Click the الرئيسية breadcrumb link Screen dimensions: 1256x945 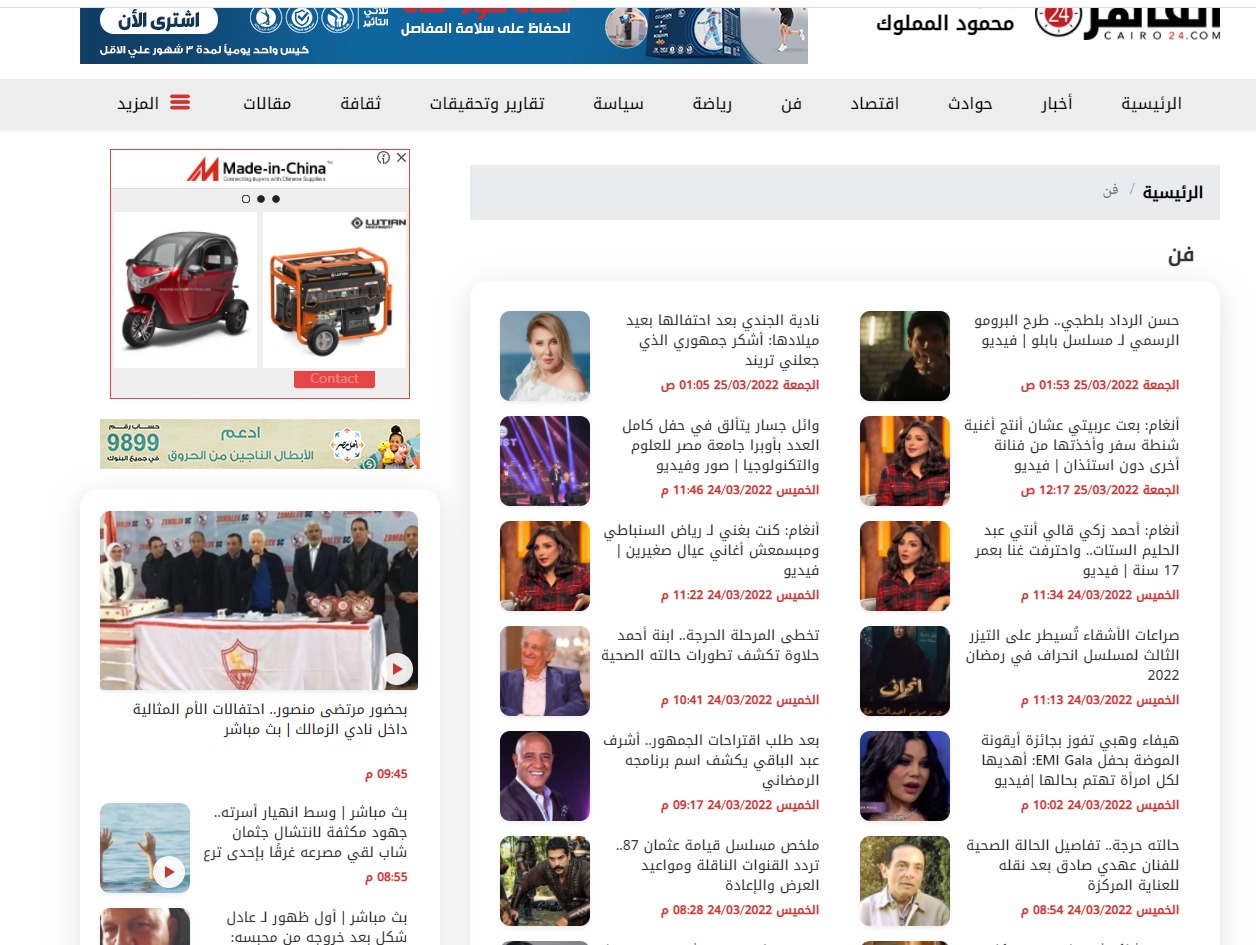(x=1173, y=192)
